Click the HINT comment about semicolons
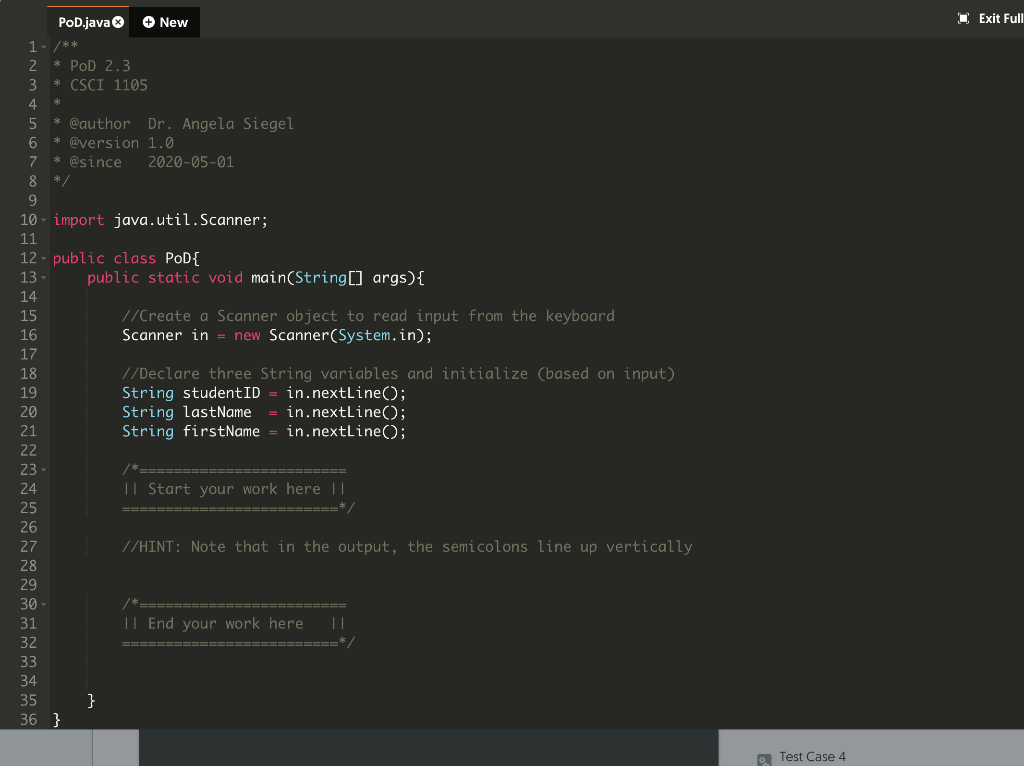Viewport: 1024px width, 766px height. (400, 546)
